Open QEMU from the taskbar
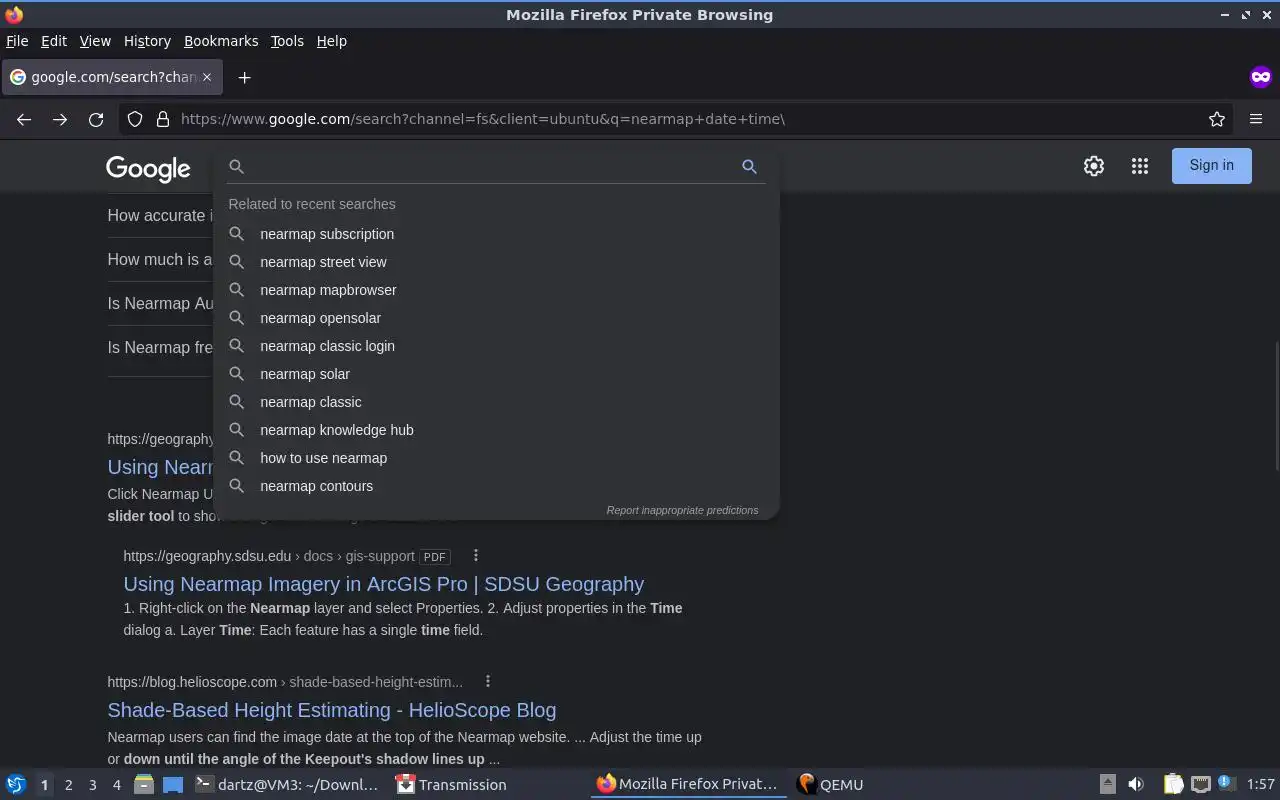 coord(831,785)
